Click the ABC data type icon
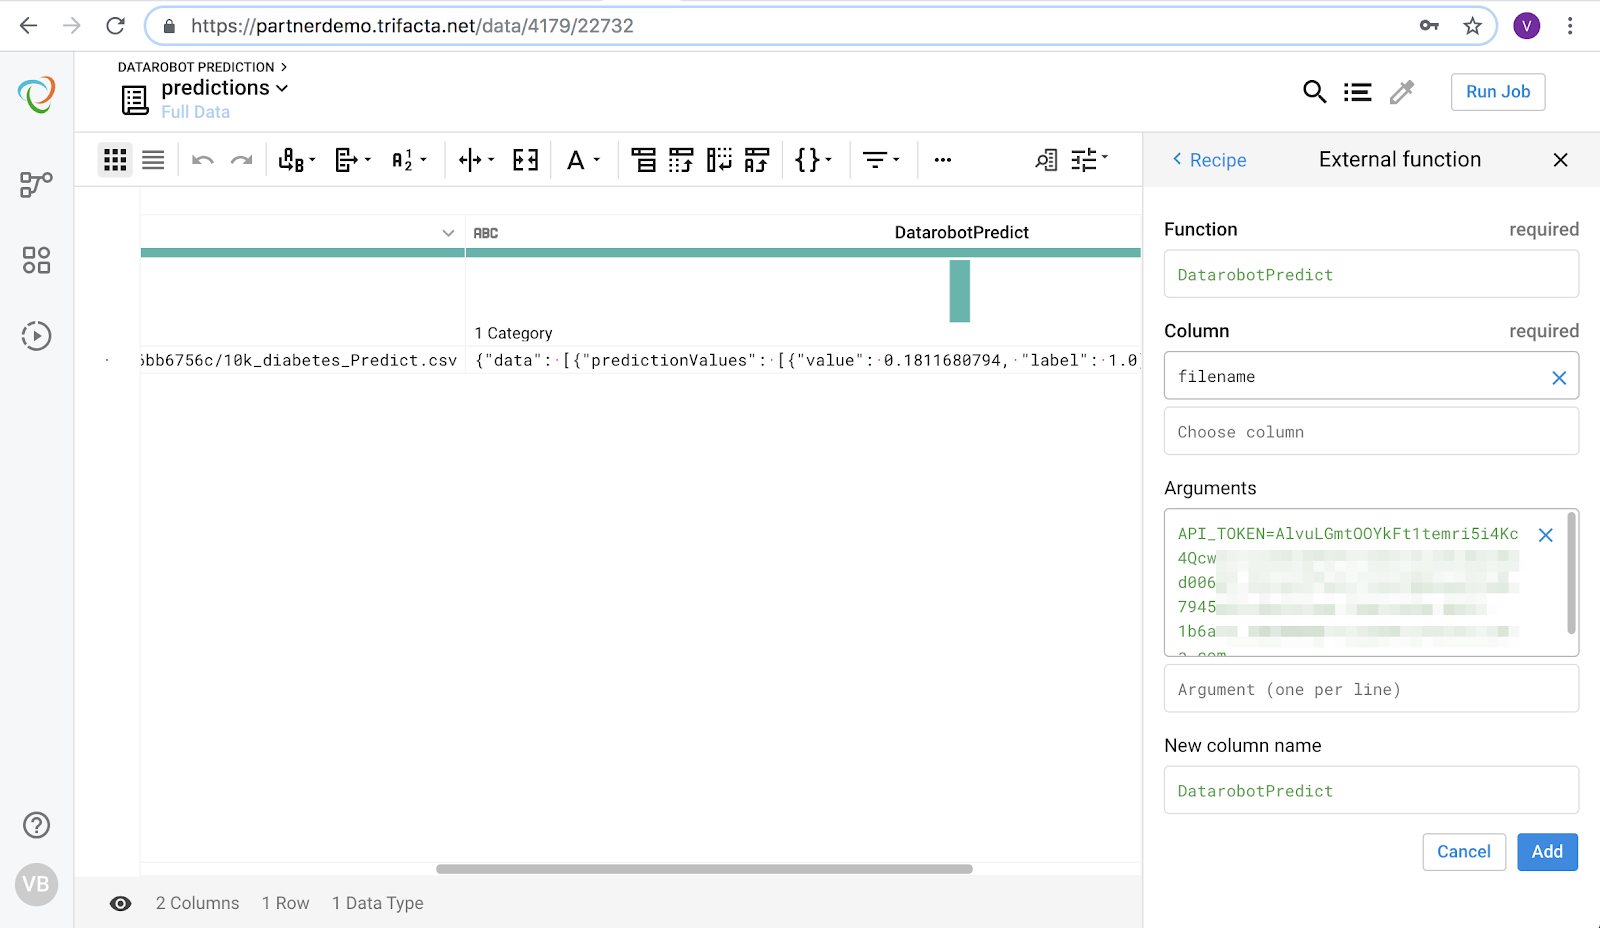This screenshot has height=928, width=1600. [x=486, y=233]
